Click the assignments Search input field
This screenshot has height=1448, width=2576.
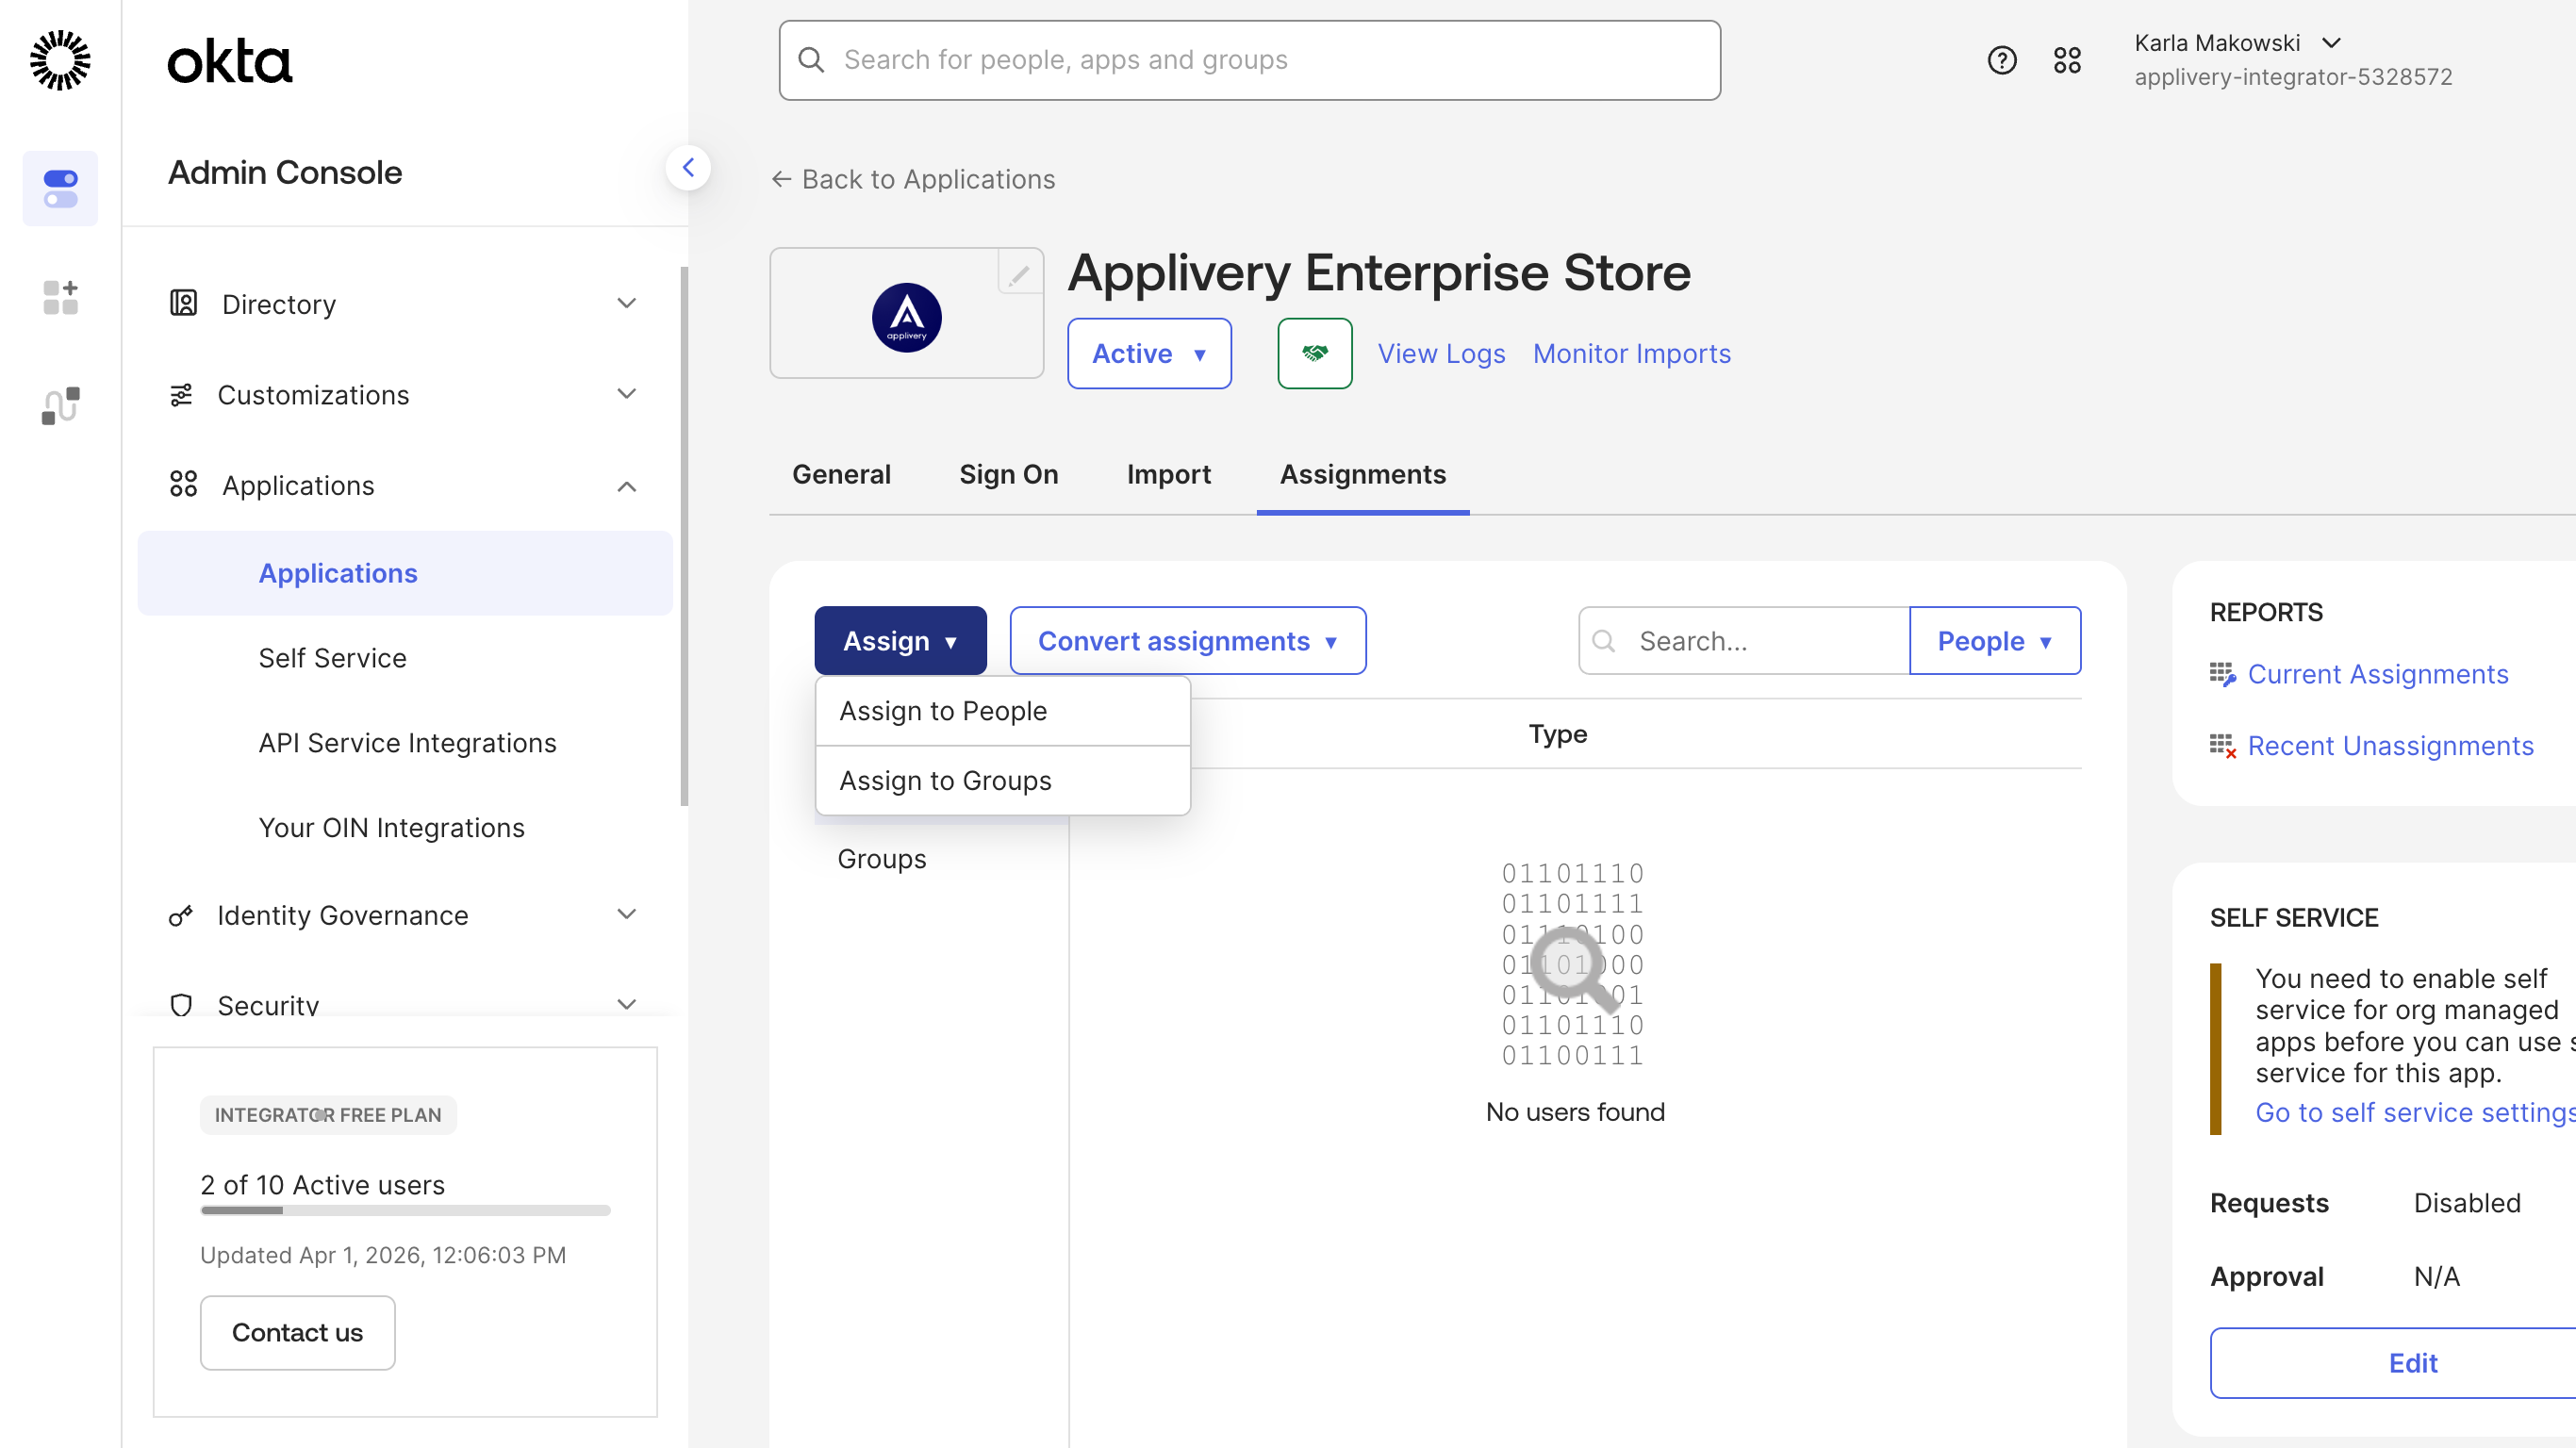click(x=1760, y=641)
